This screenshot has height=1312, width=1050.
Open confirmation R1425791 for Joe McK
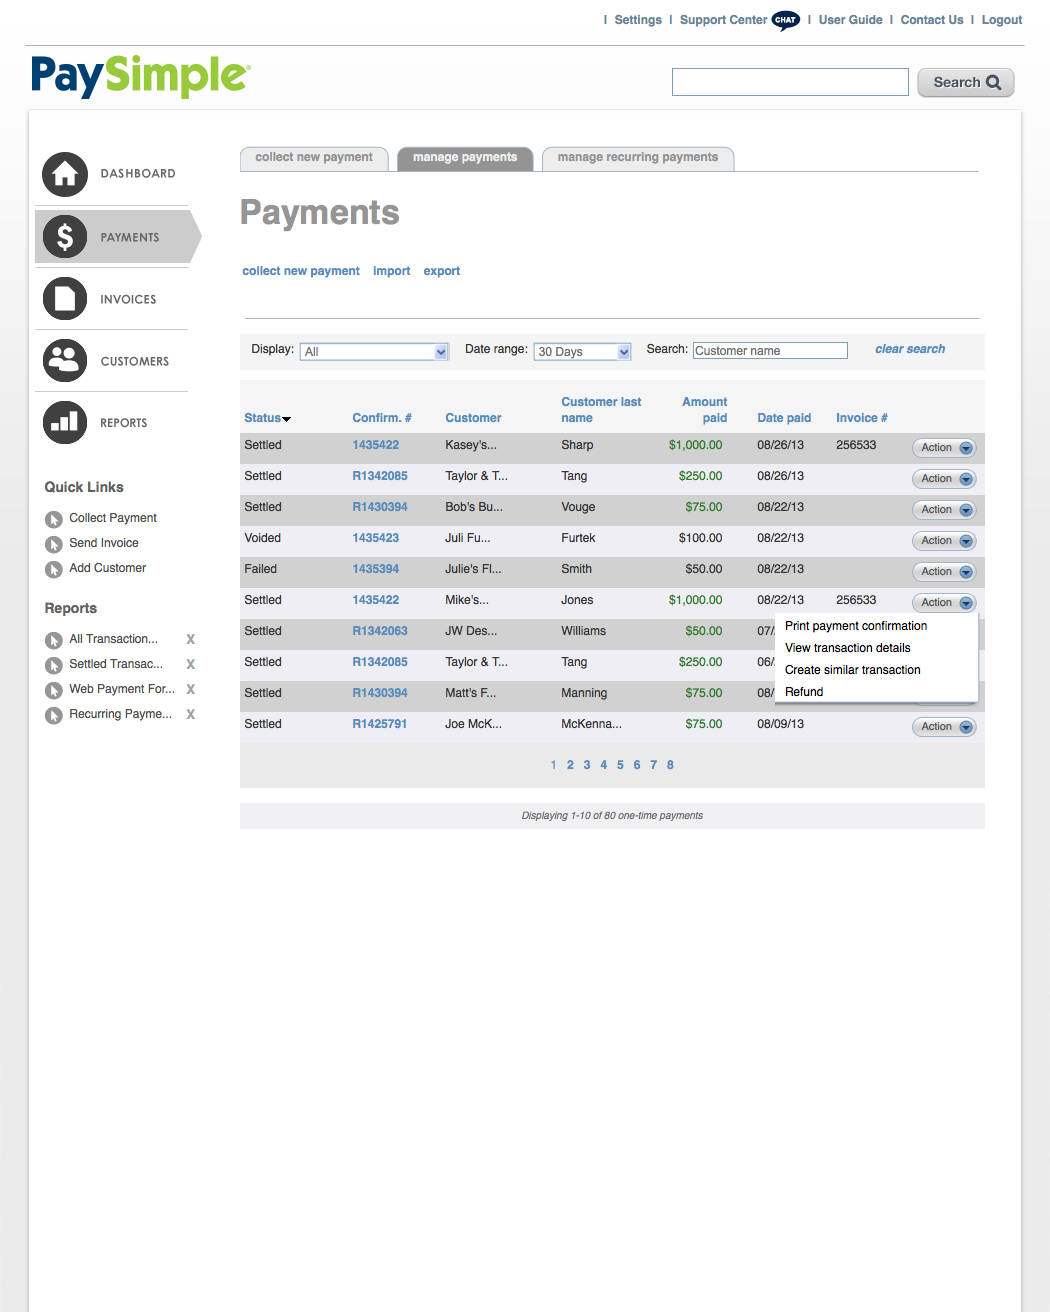(x=380, y=723)
